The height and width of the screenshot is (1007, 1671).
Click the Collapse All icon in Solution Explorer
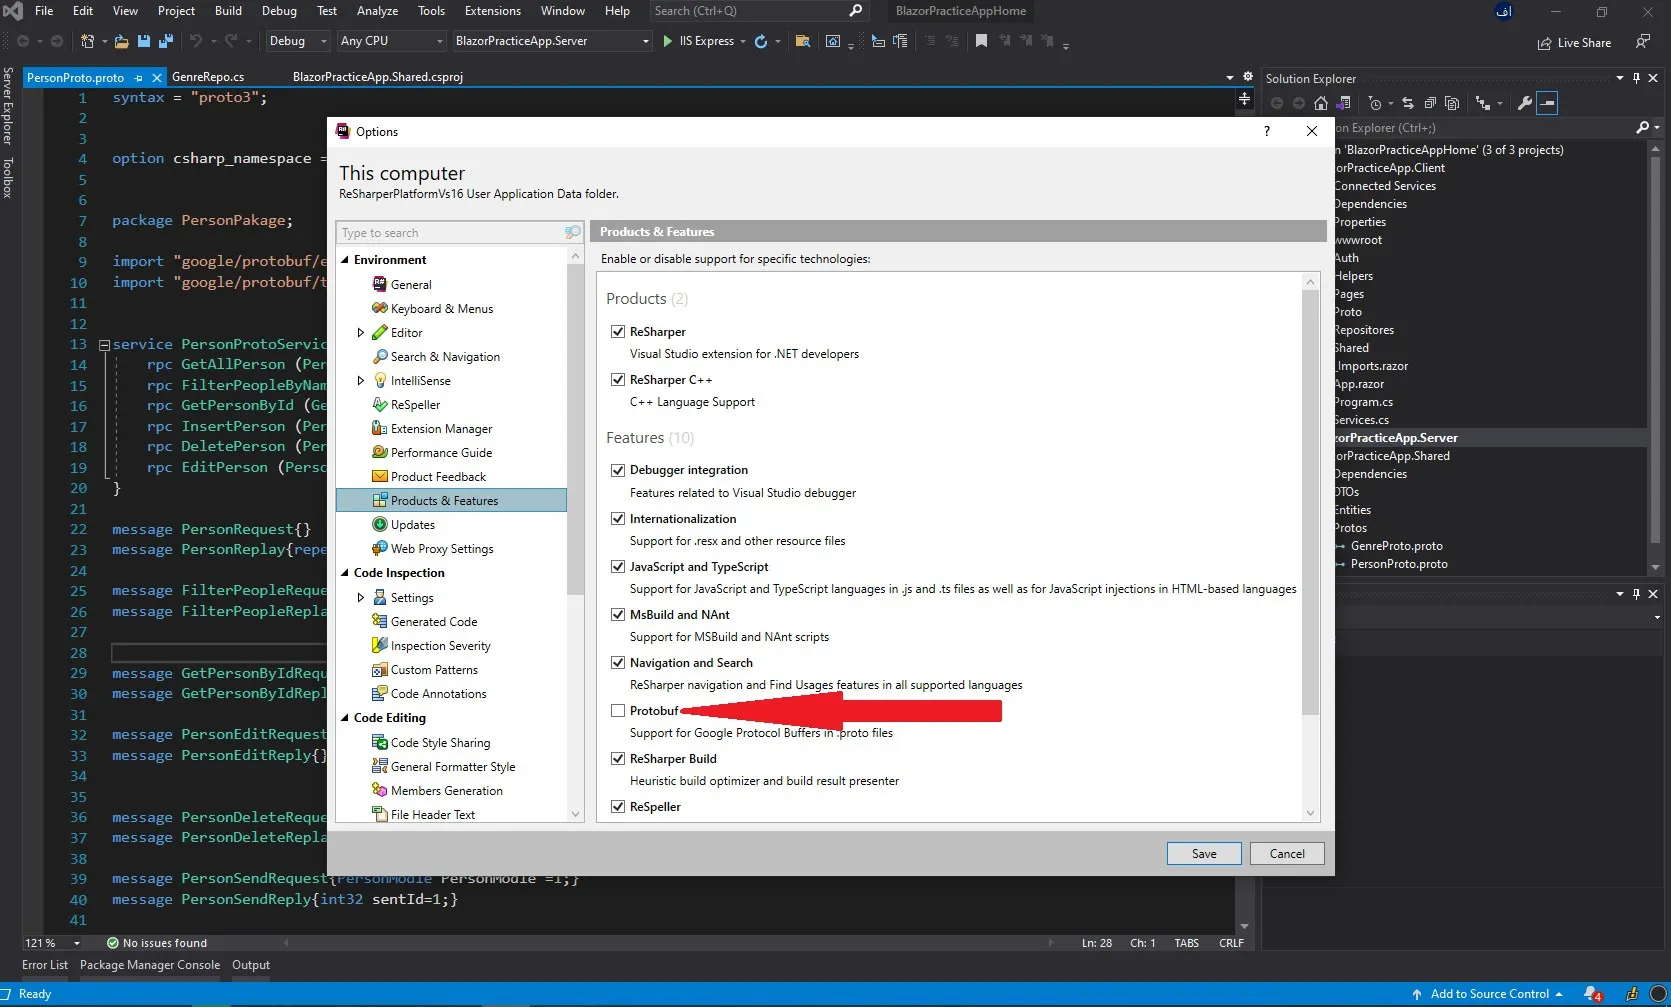click(x=1430, y=103)
